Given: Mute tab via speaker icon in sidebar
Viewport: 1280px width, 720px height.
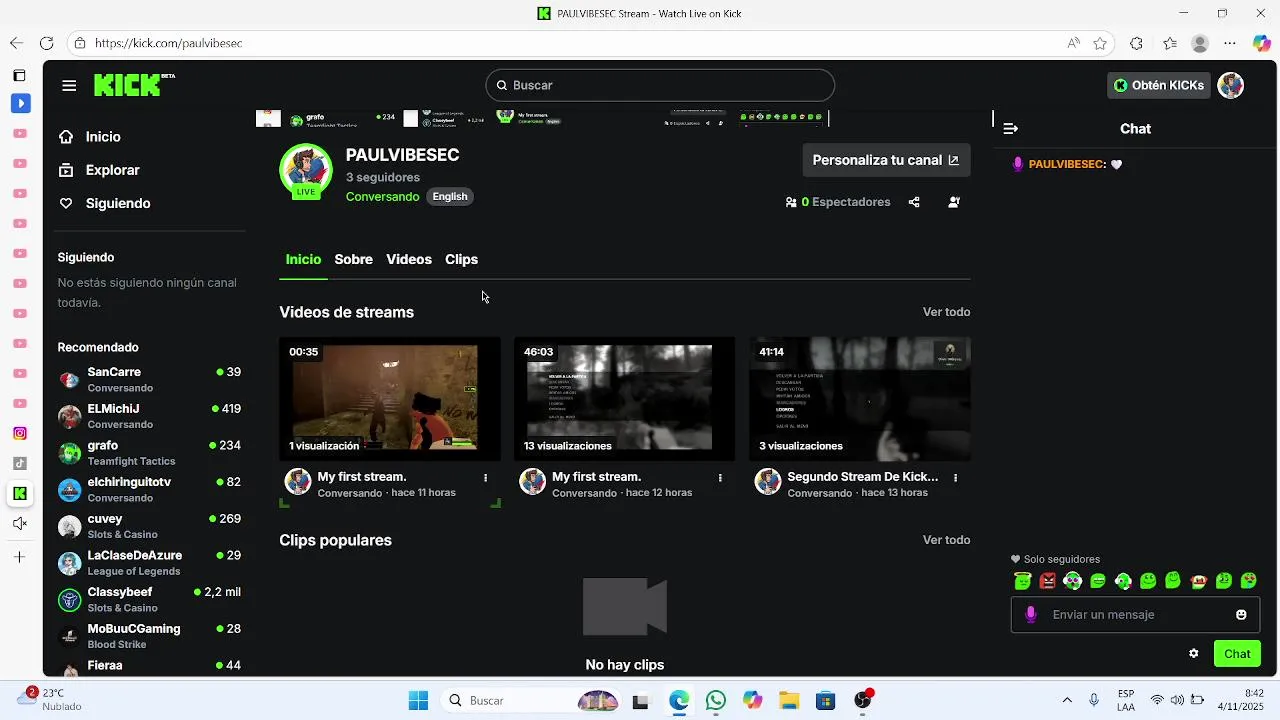Looking at the screenshot, I should click(x=20, y=524).
